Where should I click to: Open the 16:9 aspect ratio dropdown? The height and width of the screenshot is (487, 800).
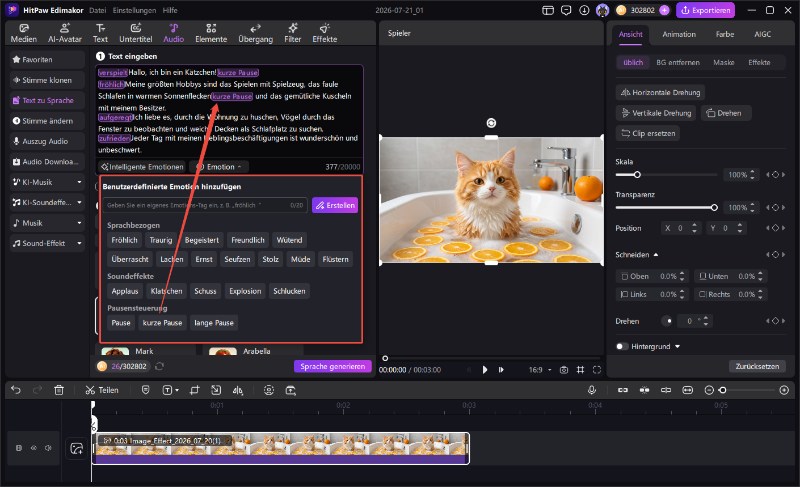540,370
